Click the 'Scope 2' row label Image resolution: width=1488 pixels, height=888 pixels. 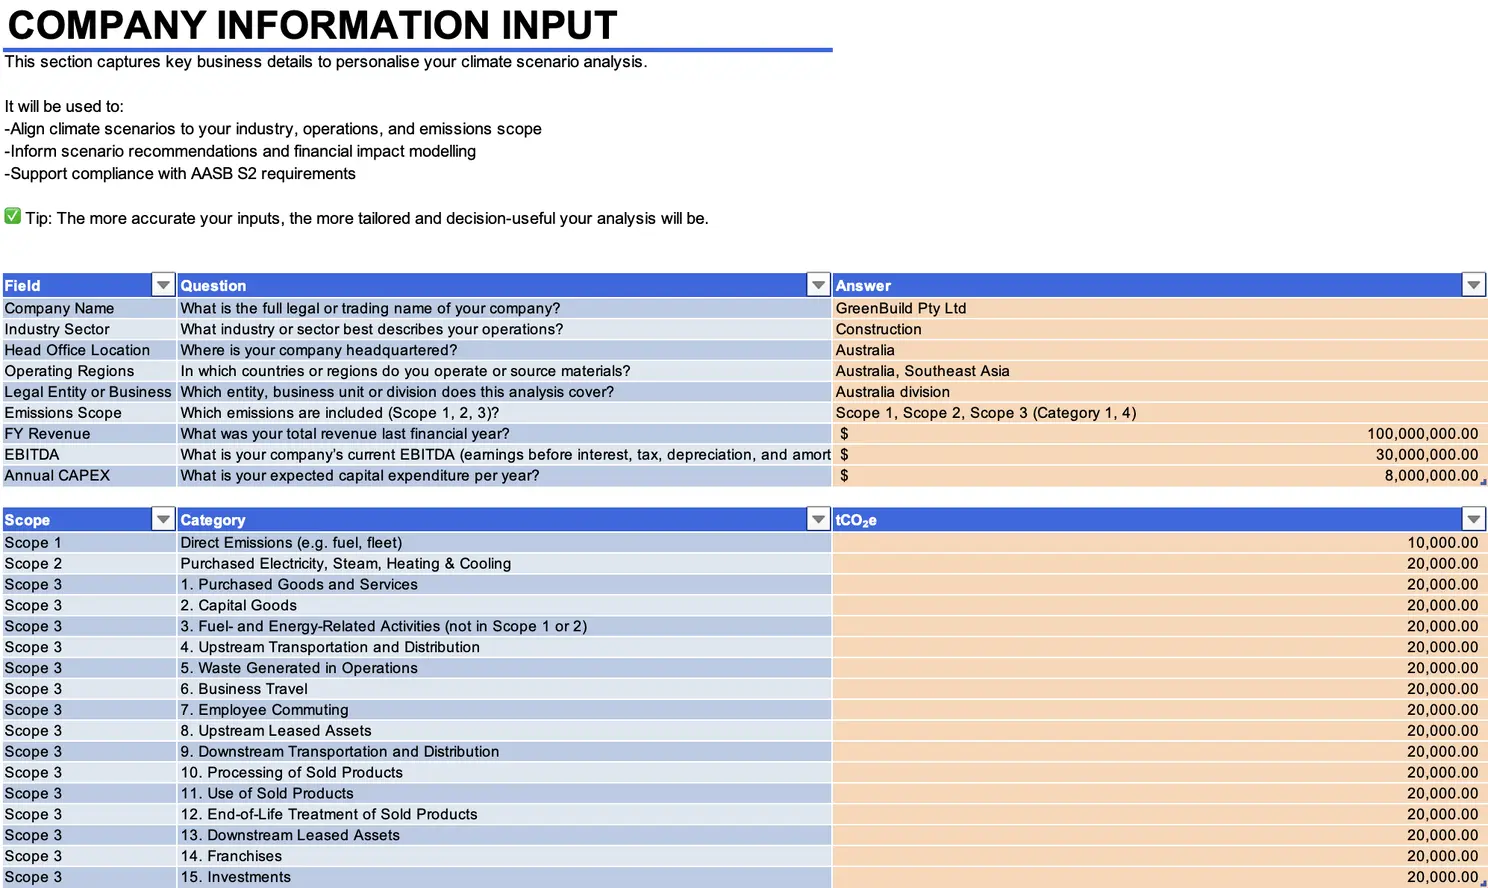89,564
